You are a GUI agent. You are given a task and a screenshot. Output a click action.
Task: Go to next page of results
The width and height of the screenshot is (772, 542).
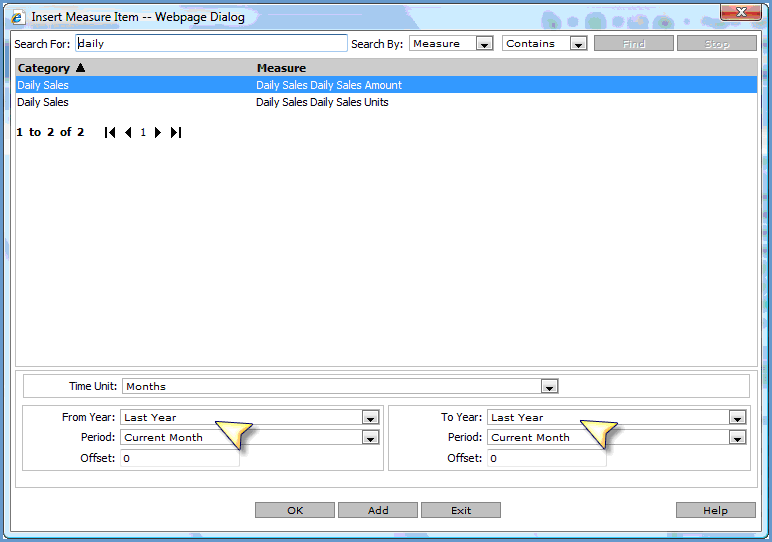click(x=158, y=133)
